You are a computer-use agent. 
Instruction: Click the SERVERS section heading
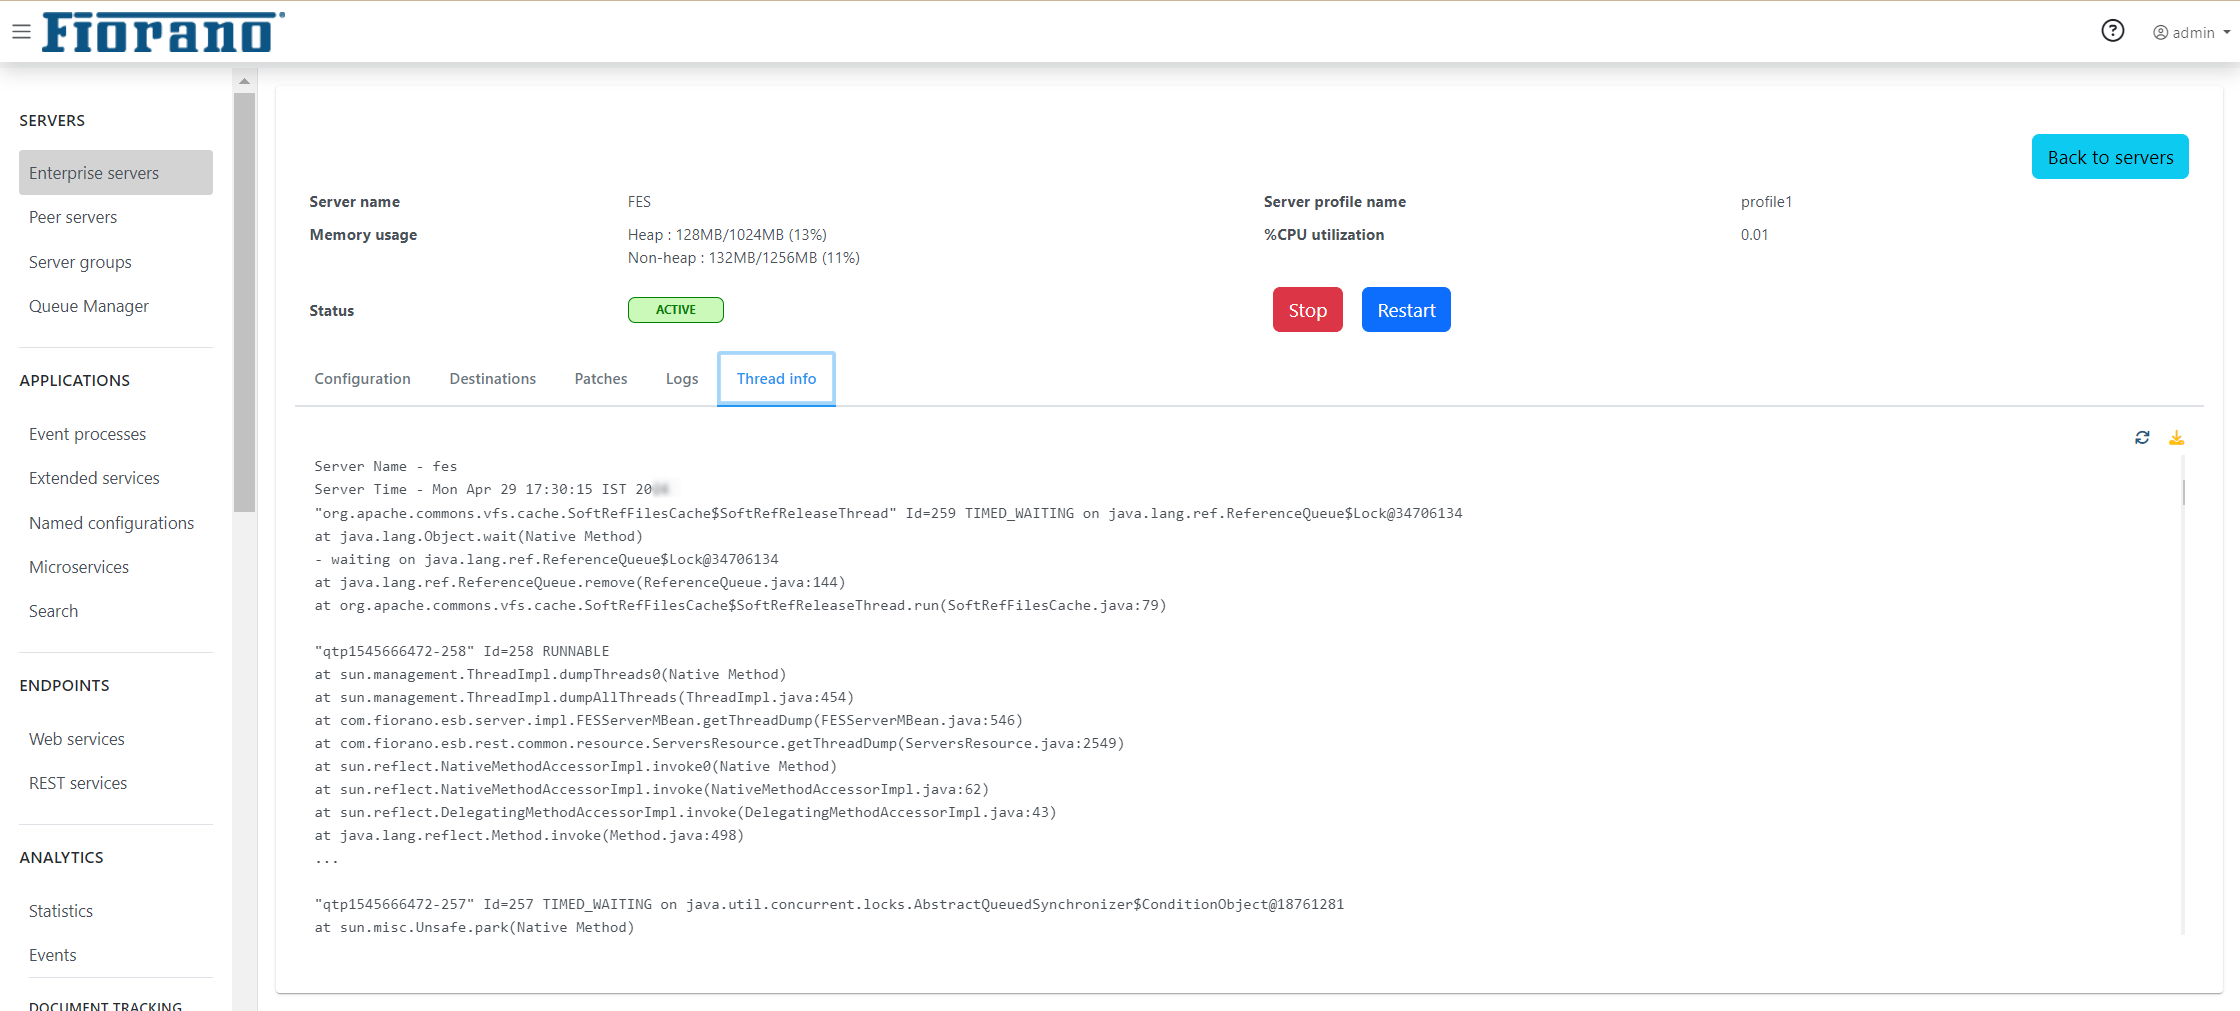coord(52,121)
